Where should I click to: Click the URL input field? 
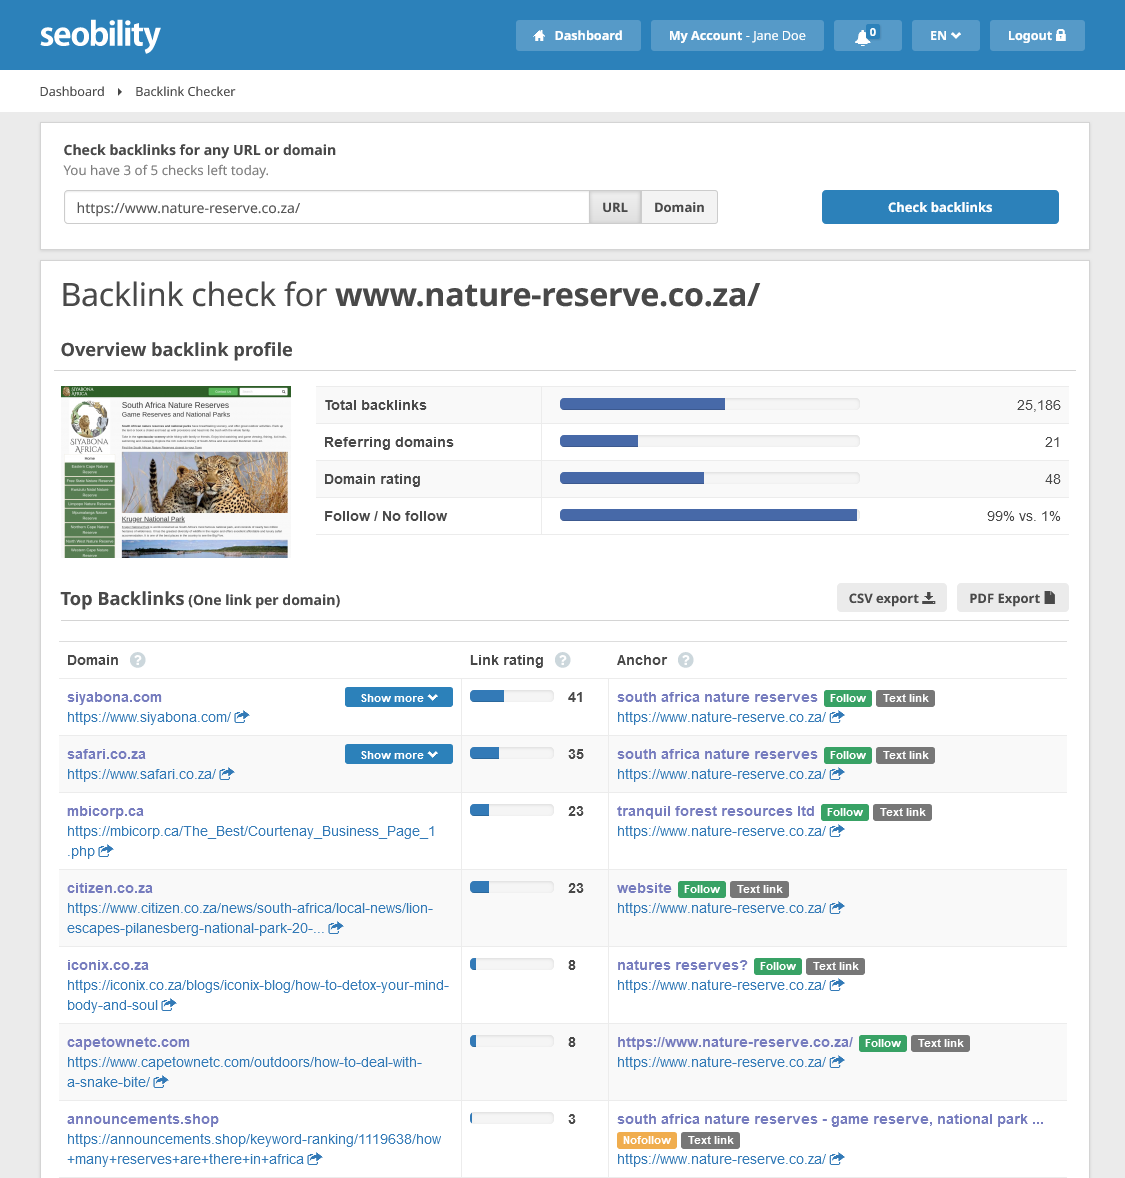click(327, 207)
